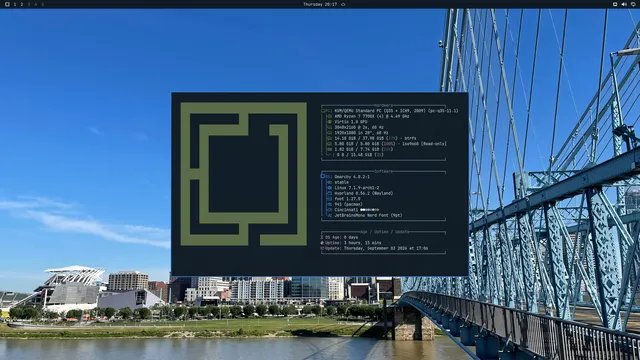Click the Age / Uptime / Update header
Screen dimensions: 640x360
point(384,232)
